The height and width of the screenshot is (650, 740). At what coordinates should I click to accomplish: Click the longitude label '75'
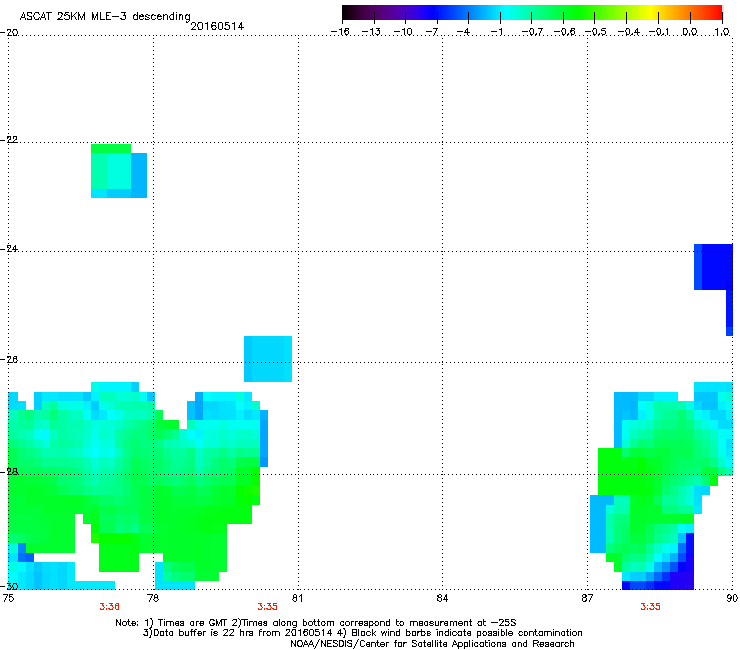coord(8,598)
